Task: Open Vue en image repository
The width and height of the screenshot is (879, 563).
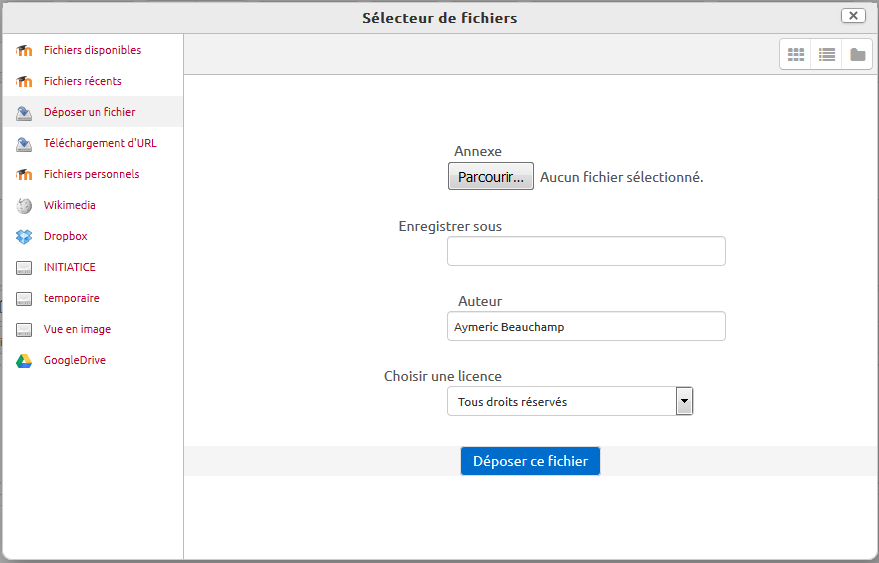Action: 77,329
